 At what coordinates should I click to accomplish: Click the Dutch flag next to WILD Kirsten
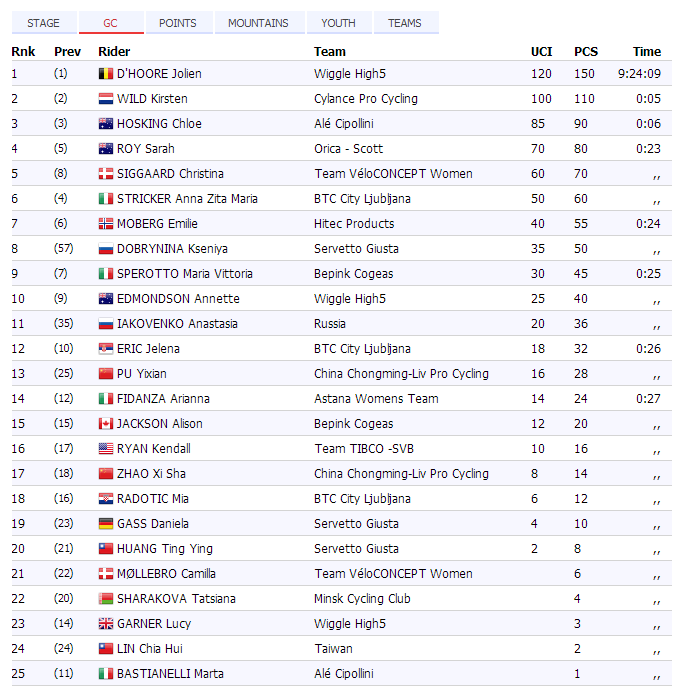coord(105,99)
